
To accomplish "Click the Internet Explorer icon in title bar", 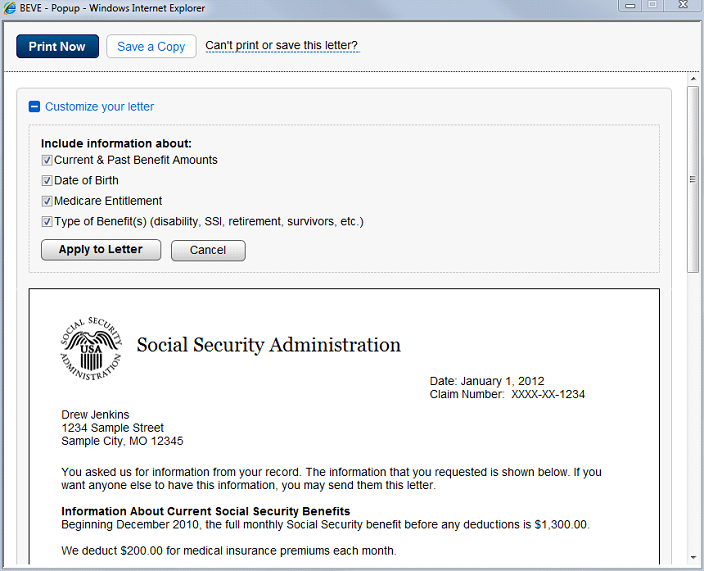I will click(x=10, y=8).
